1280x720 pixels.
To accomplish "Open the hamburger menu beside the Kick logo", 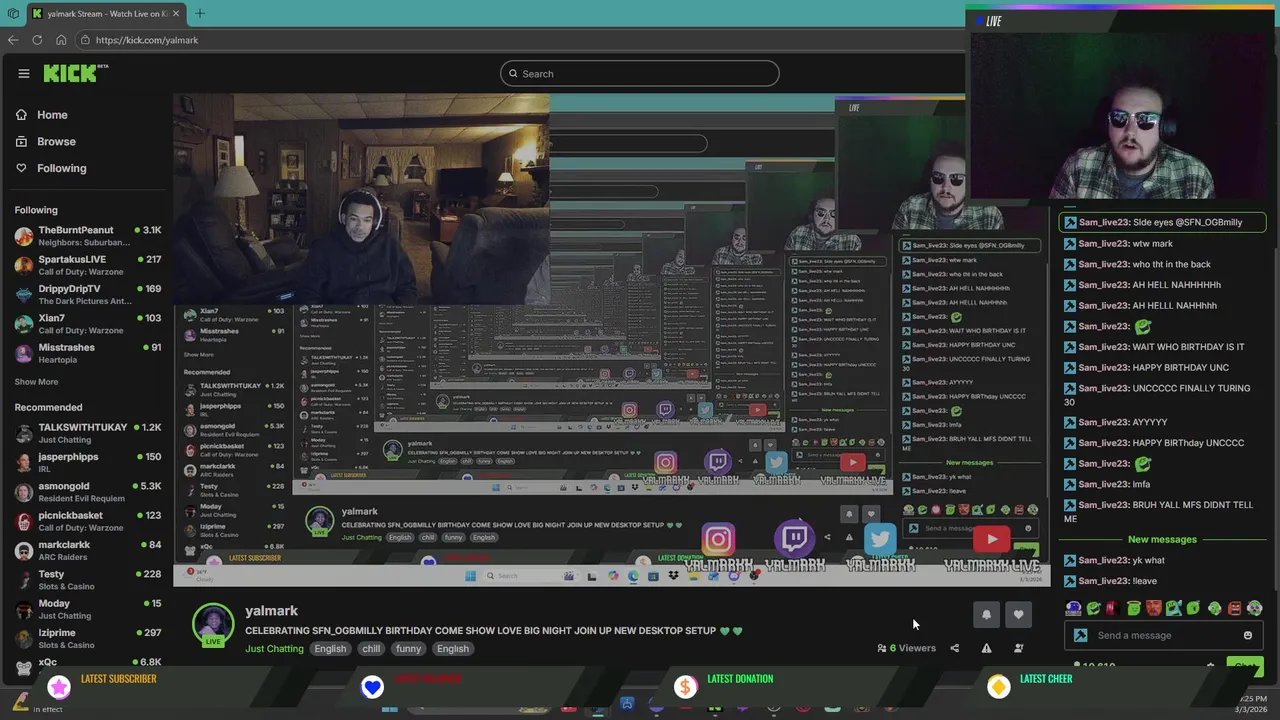I will [23, 73].
